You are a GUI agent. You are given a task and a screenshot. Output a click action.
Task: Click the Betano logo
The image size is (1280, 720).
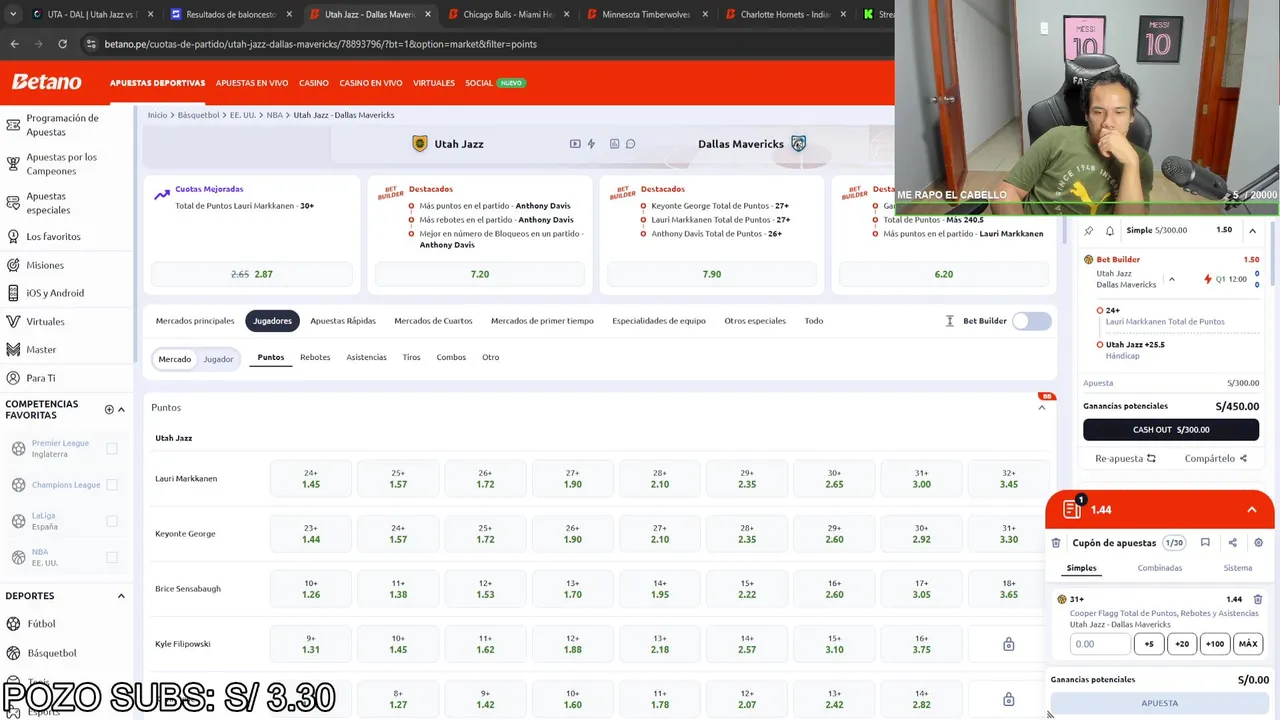coord(47,83)
